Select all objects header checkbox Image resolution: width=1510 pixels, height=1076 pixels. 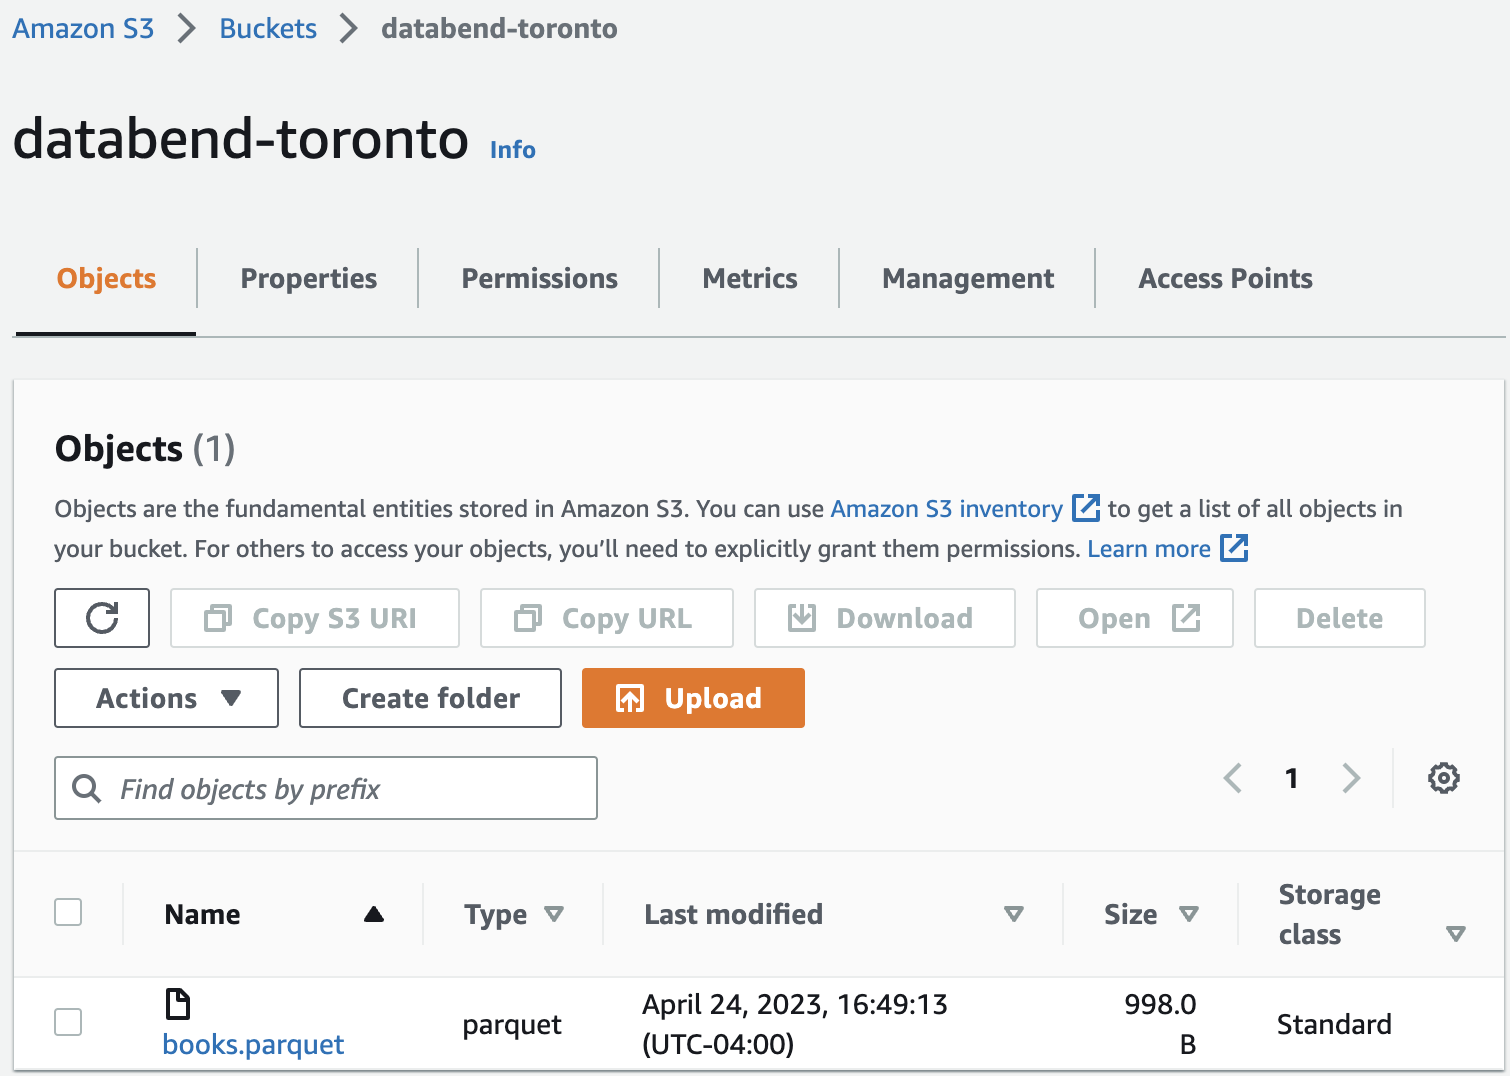pyautogui.click(x=68, y=912)
